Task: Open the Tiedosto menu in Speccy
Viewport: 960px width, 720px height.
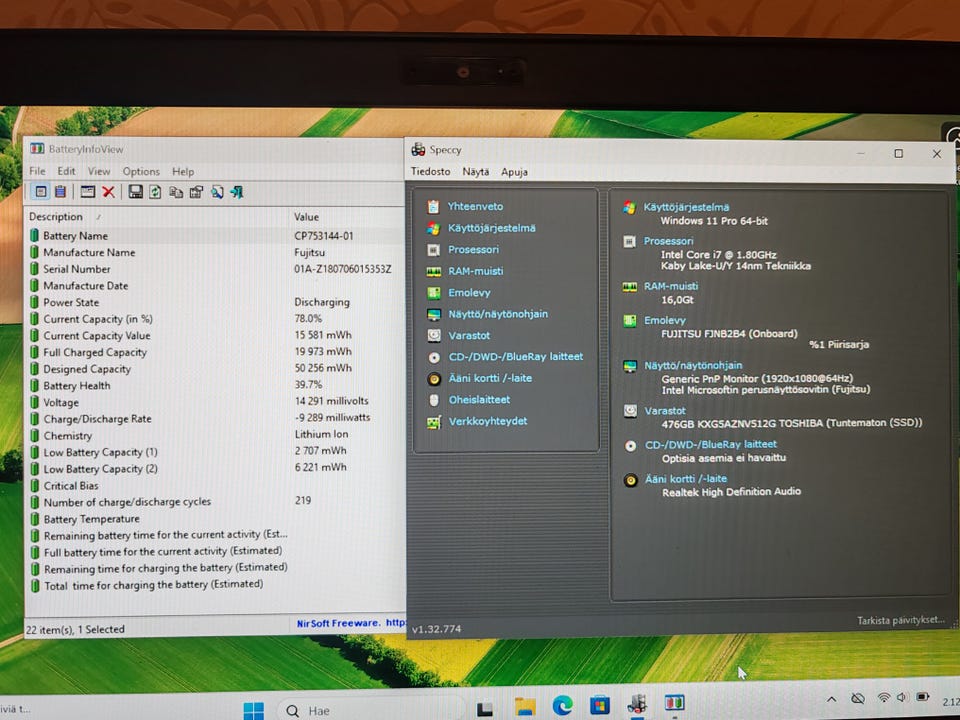Action: pos(430,171)
